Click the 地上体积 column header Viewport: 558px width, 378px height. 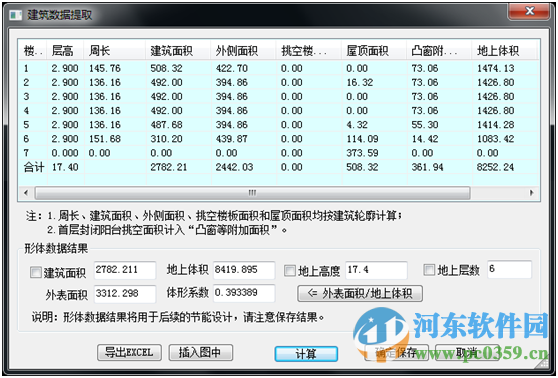(x=505, y=51)
